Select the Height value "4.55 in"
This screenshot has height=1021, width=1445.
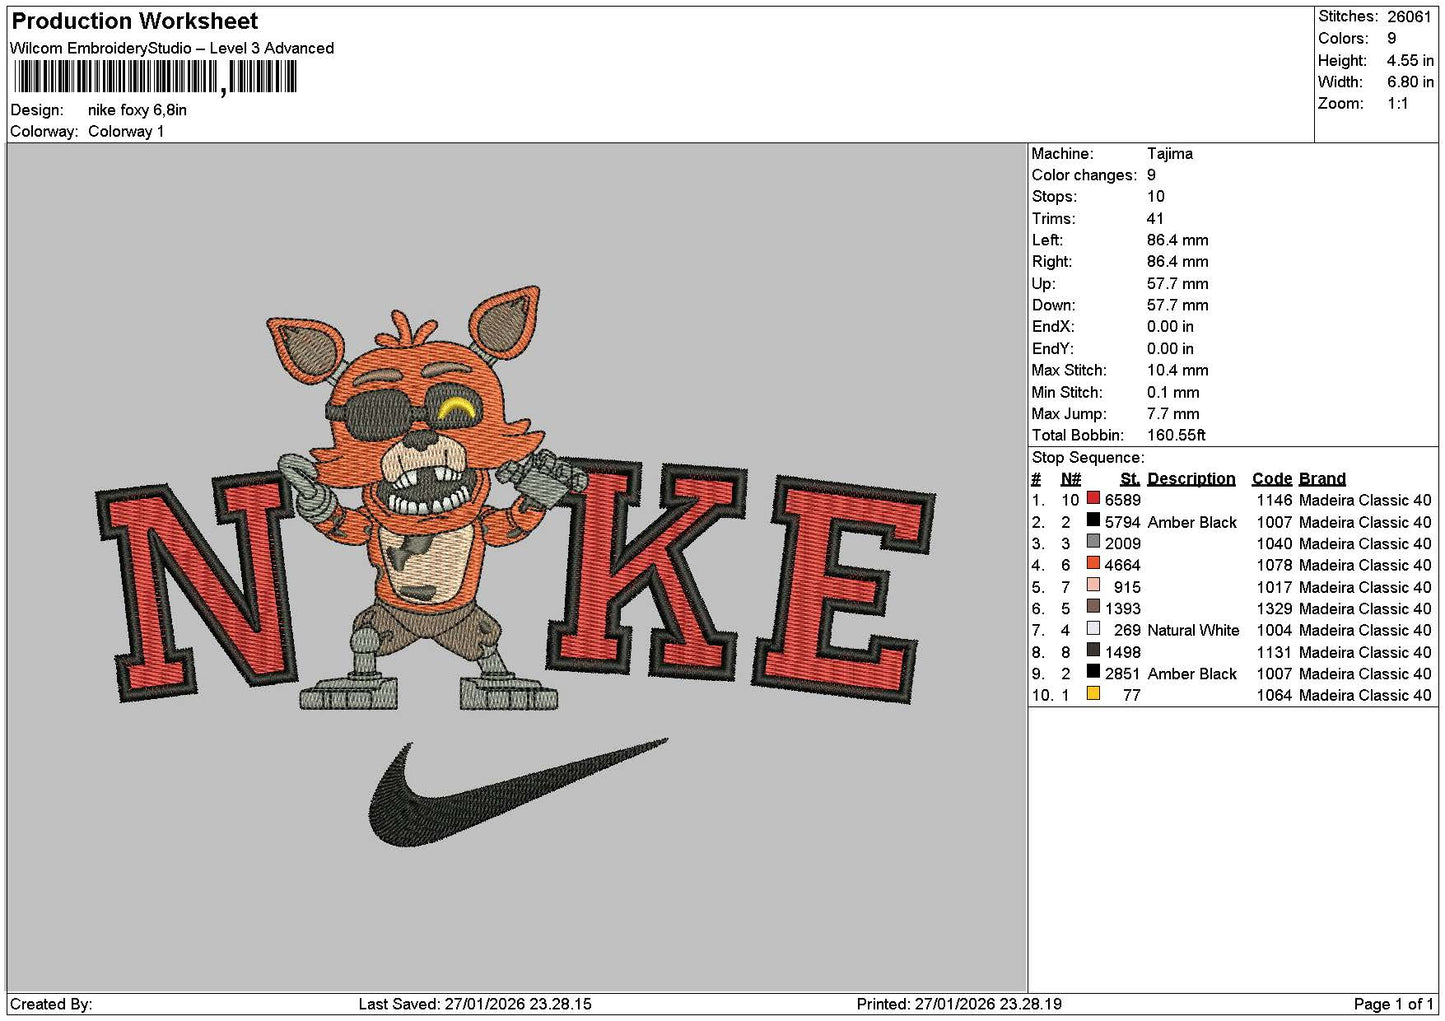1410,60
